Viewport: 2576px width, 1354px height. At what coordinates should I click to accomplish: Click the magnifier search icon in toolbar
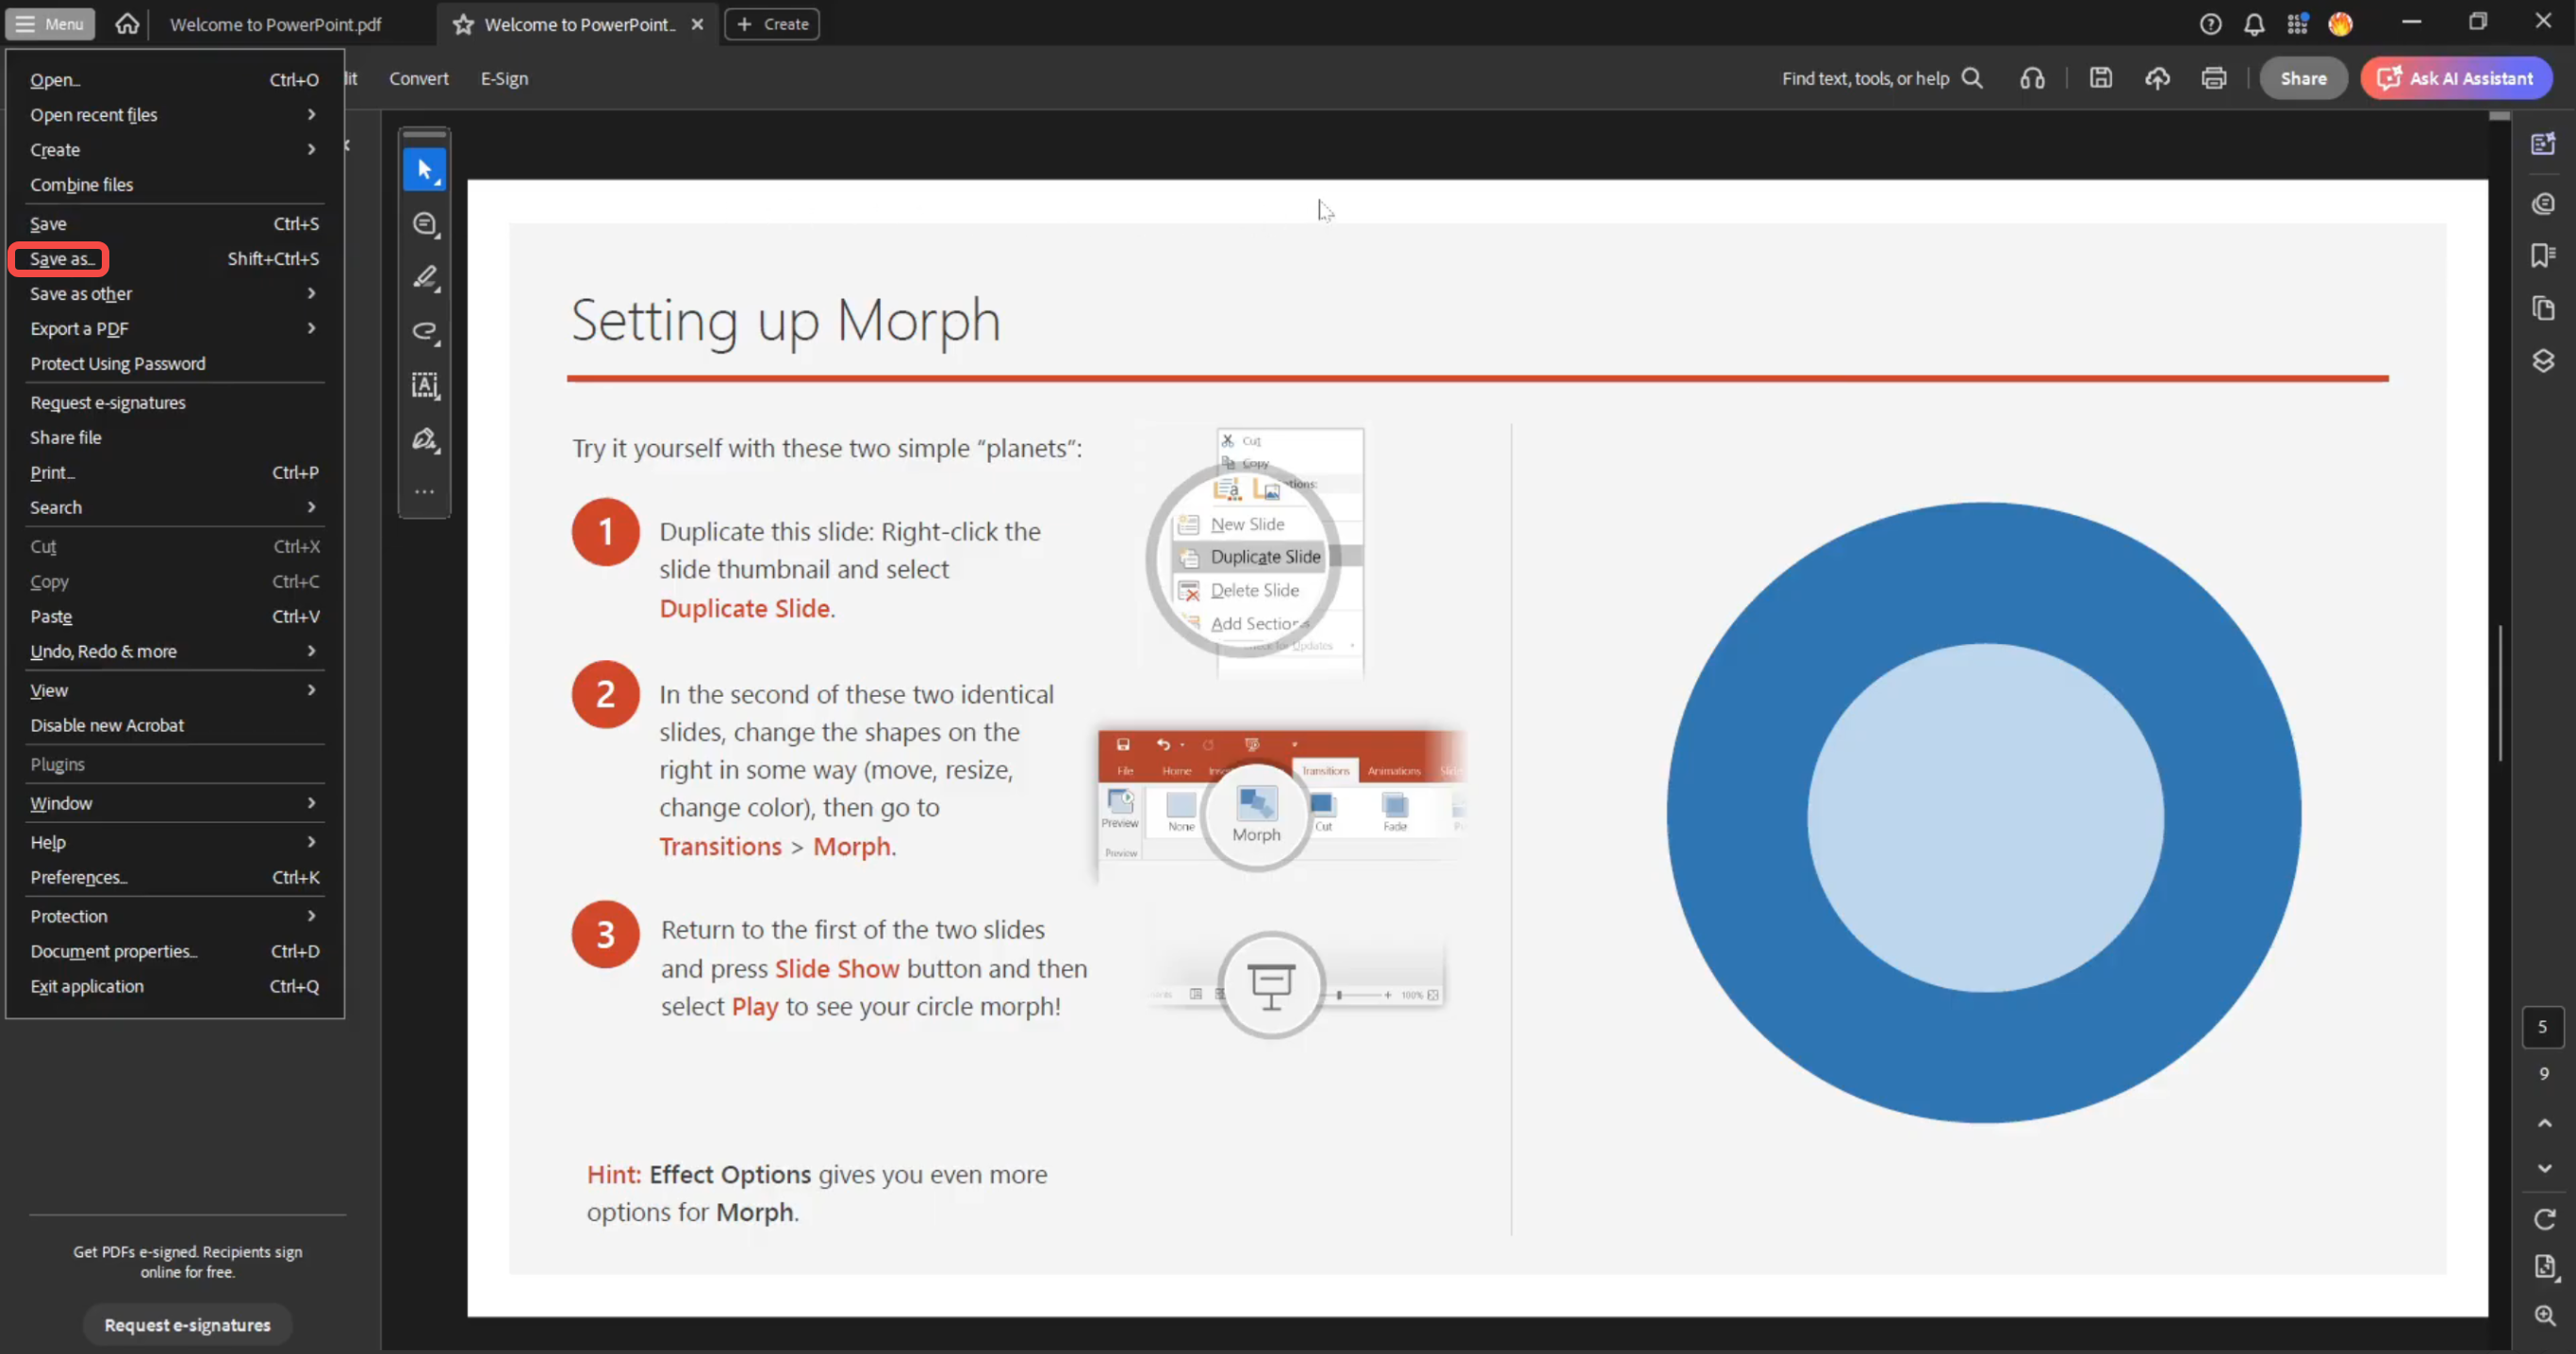pyautogui.click(x=1972, y=78)
